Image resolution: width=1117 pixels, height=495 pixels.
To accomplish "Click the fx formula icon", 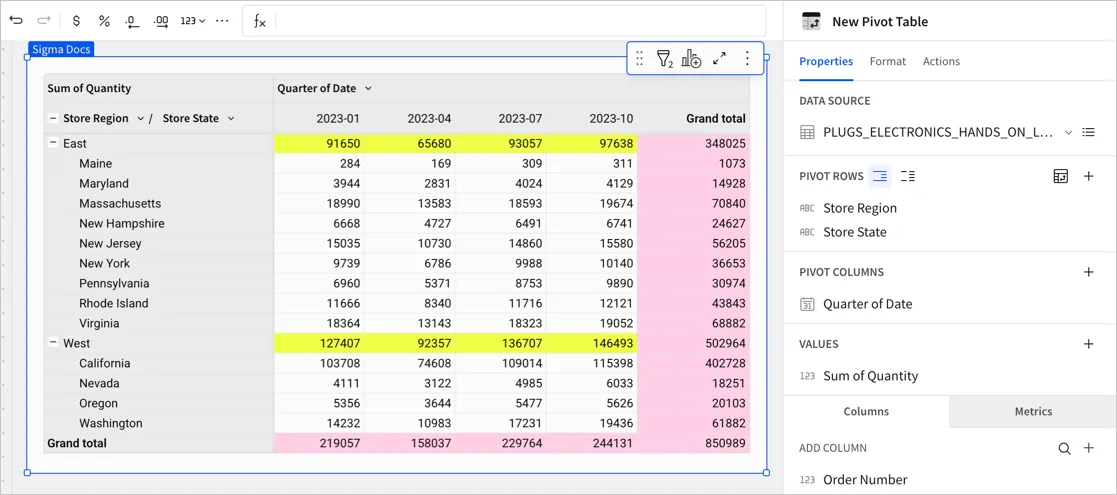I will click(x=260, y=21).
